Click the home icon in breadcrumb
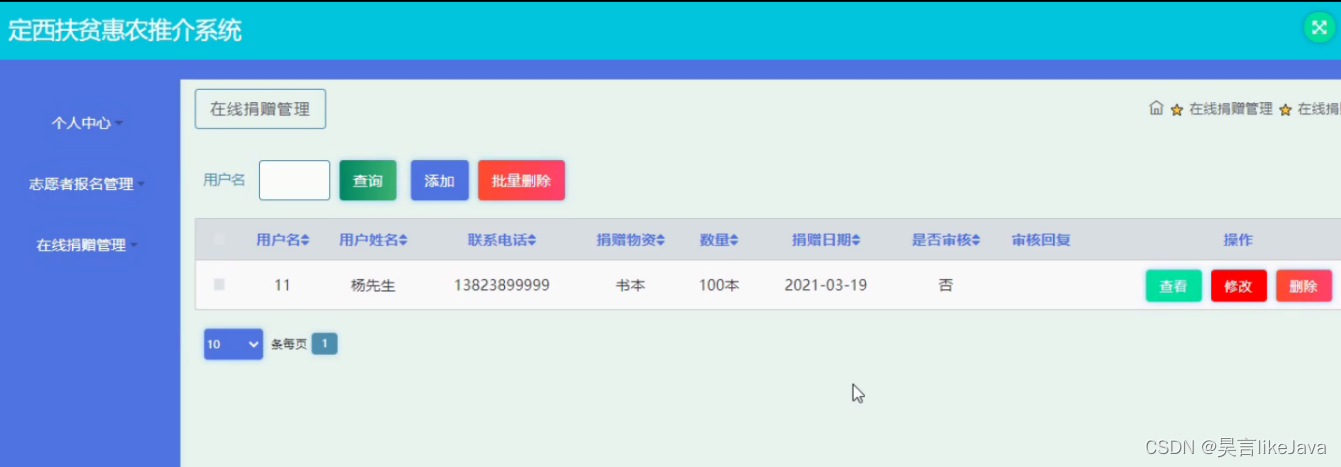 pyautogui.click(x=1156, y=108)
